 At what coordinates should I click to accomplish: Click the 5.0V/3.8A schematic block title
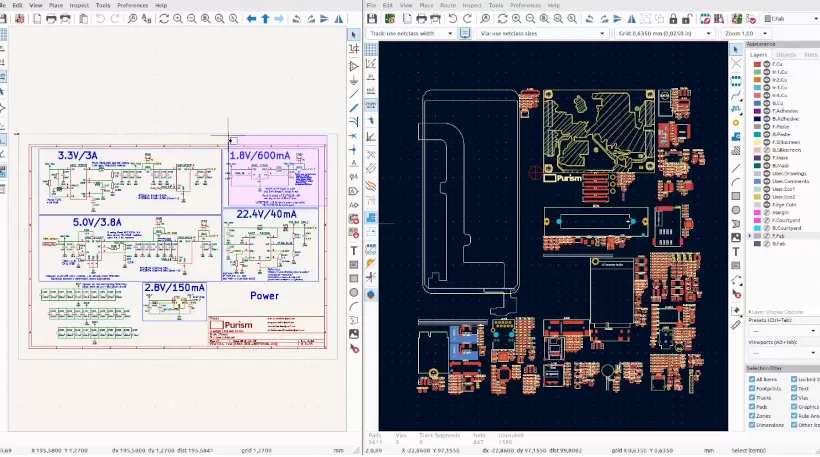coord(97,222)
